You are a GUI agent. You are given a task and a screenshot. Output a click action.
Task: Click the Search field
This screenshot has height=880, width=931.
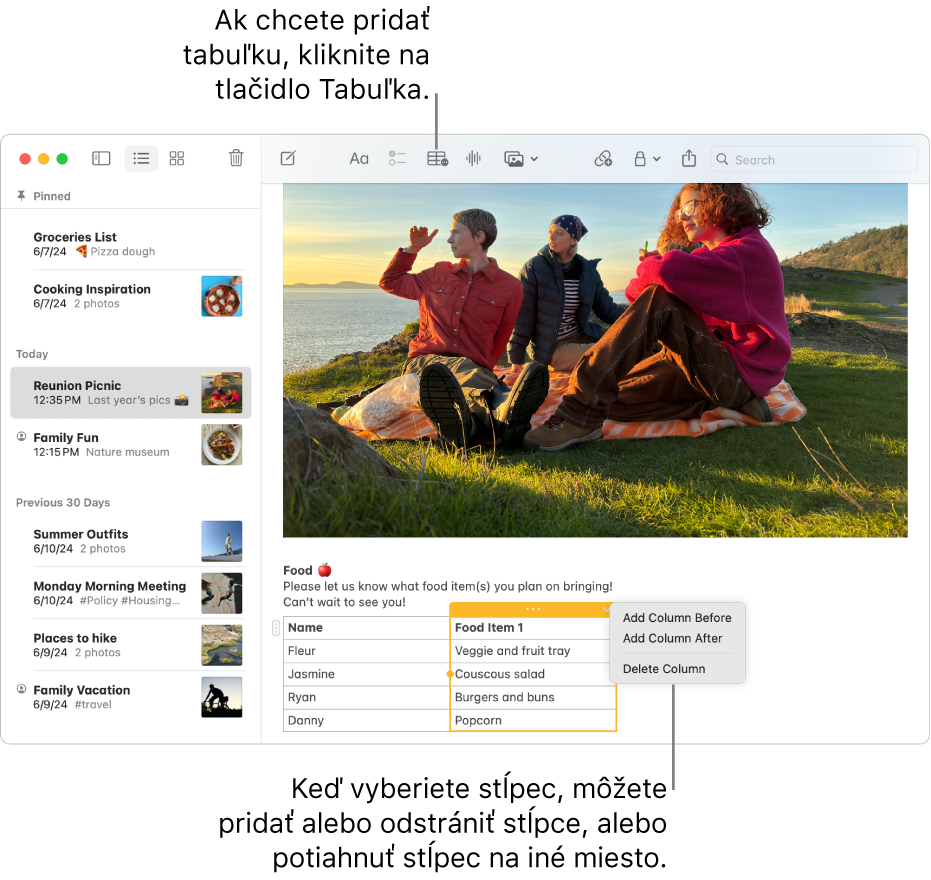[813, 159]
